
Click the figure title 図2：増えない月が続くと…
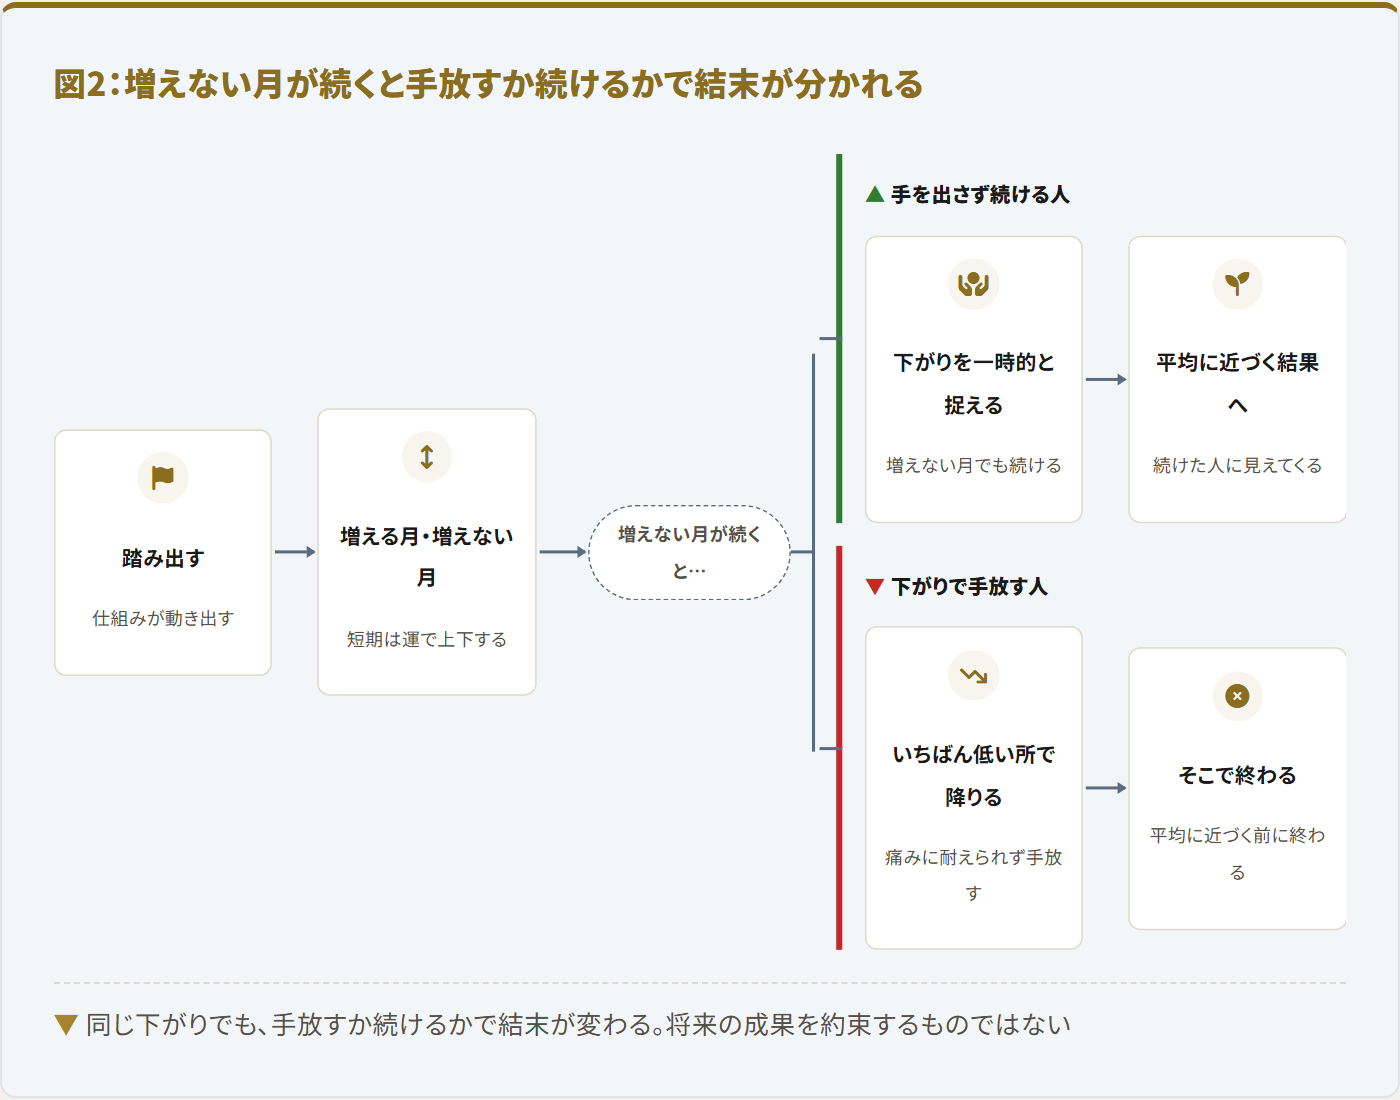point(488,85)
